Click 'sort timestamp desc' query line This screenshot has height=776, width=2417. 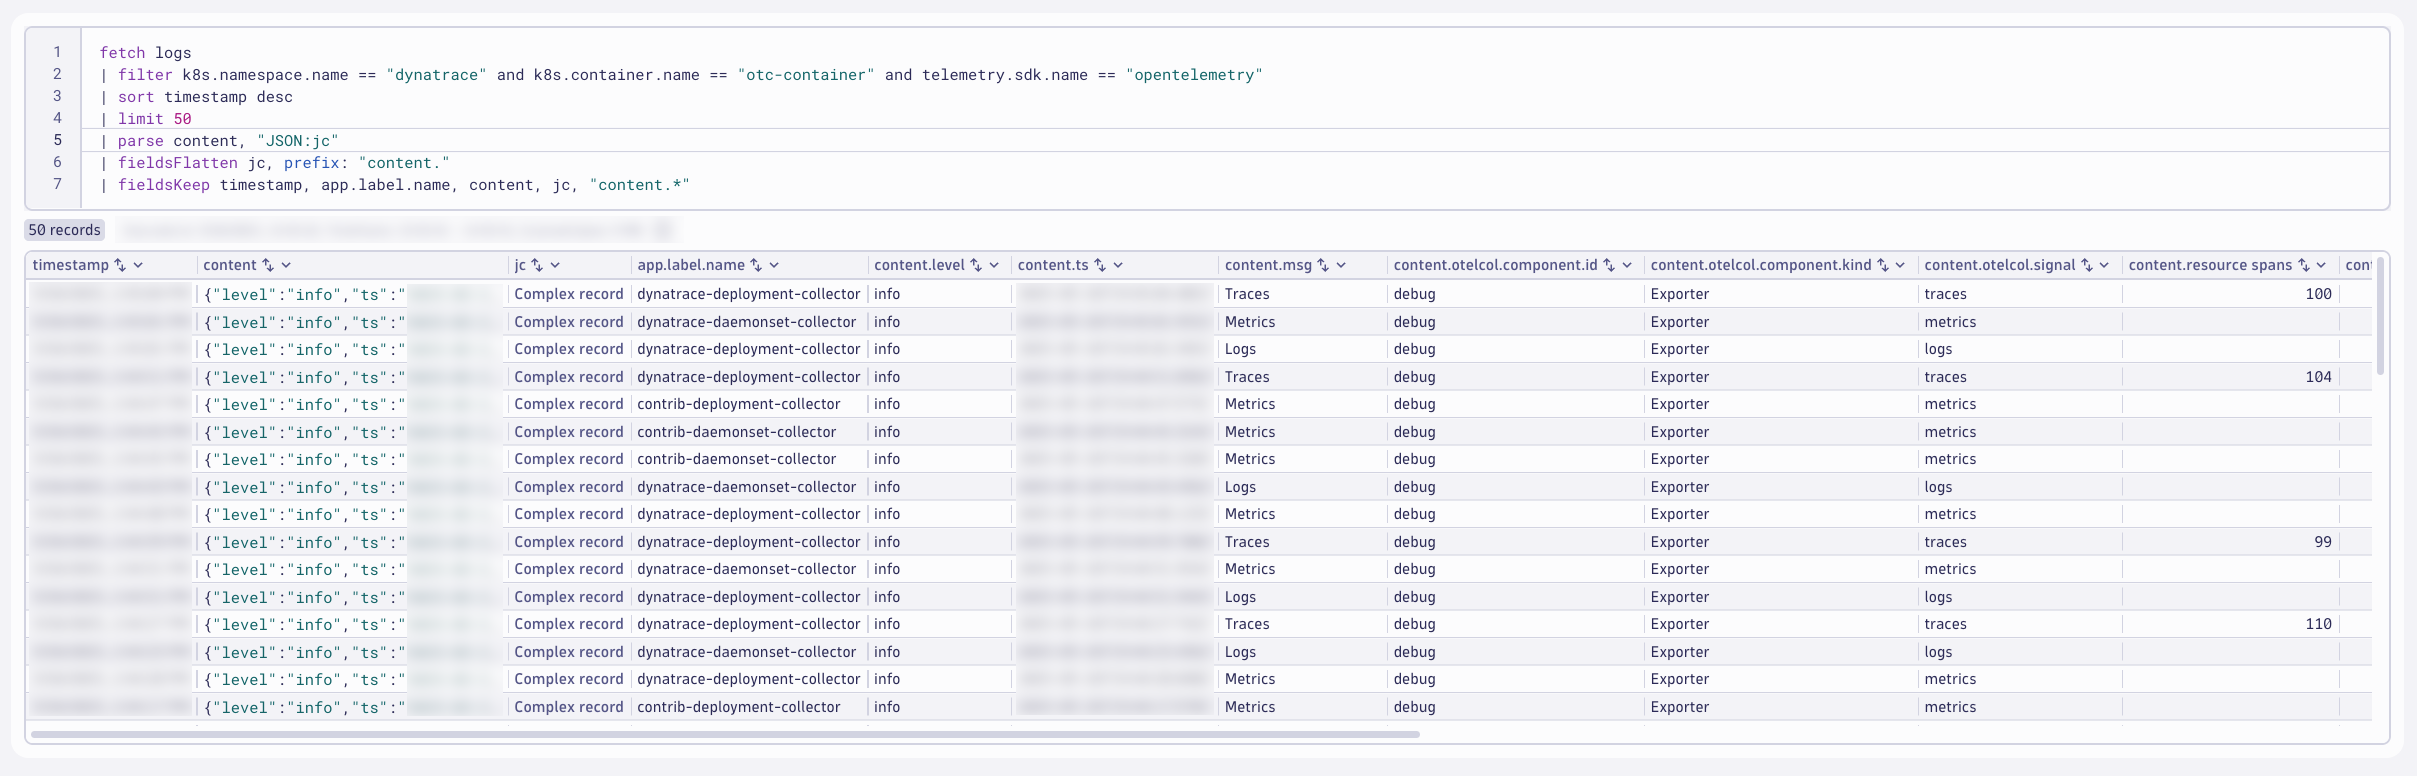tap(196, 97)
